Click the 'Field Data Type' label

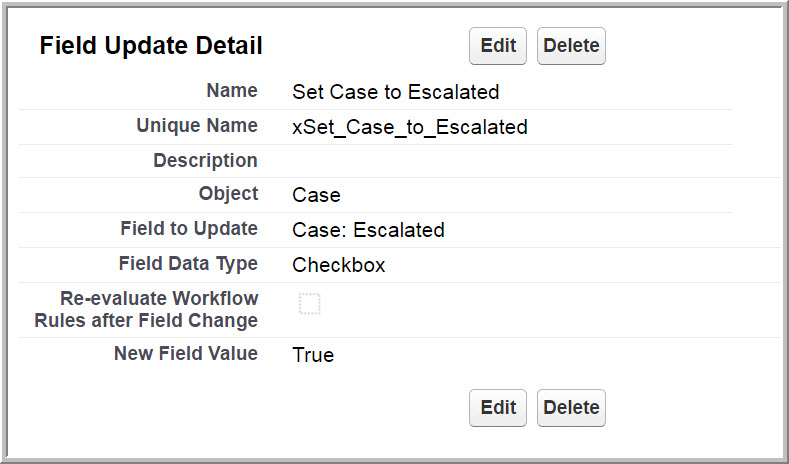(x=188, y=264)
